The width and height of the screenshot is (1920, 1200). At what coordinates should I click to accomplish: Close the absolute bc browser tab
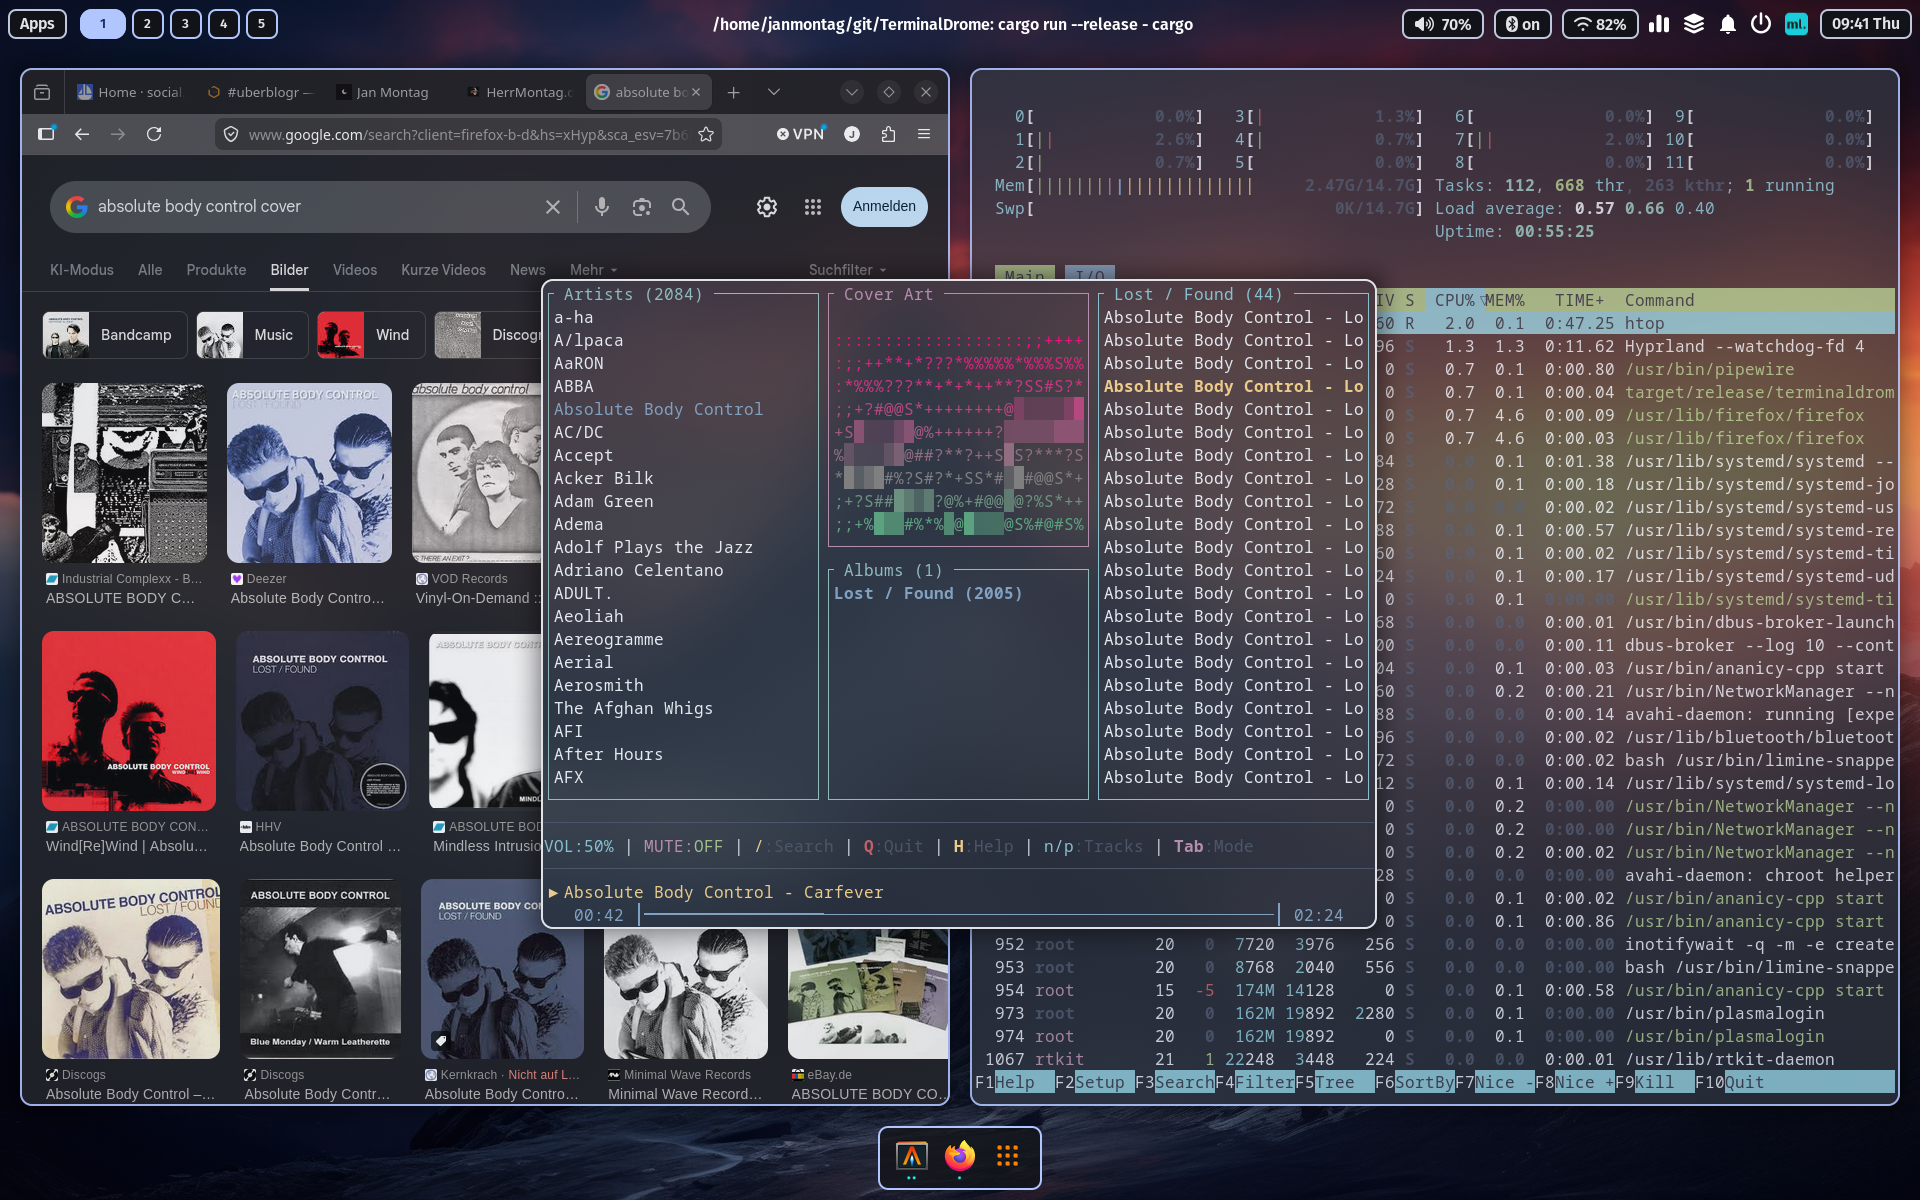pyautogui.click(x=696, y=92)
